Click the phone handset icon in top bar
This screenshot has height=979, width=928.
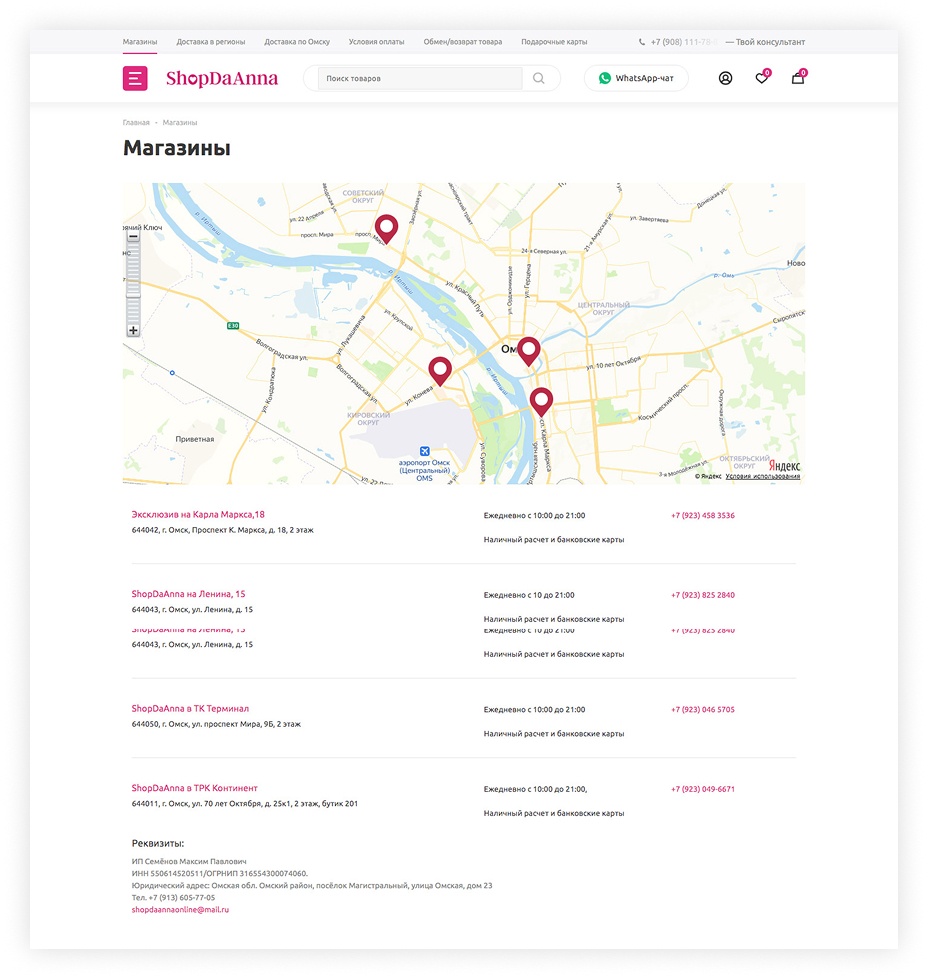642,42
